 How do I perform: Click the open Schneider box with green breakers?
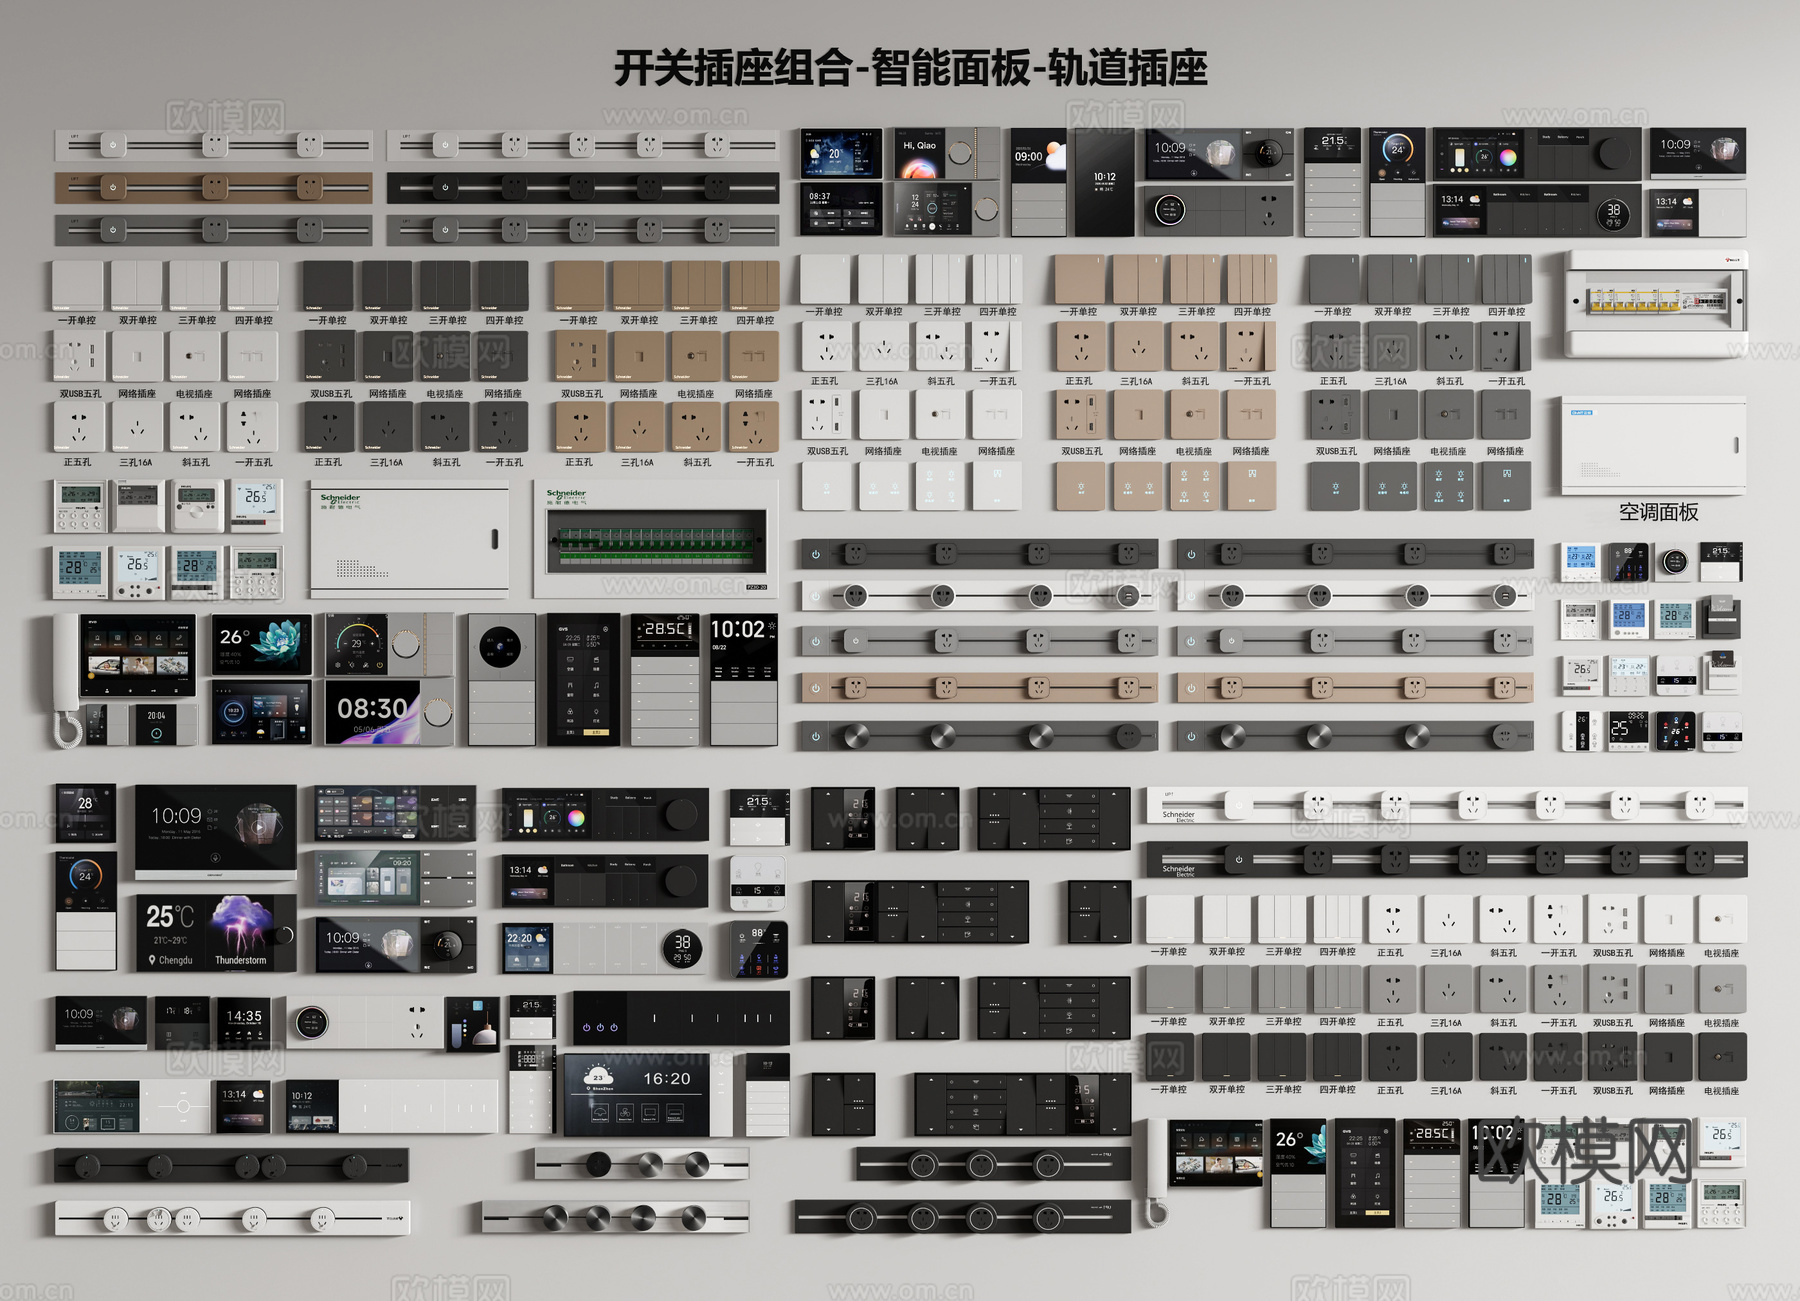(x=657, y=539)
